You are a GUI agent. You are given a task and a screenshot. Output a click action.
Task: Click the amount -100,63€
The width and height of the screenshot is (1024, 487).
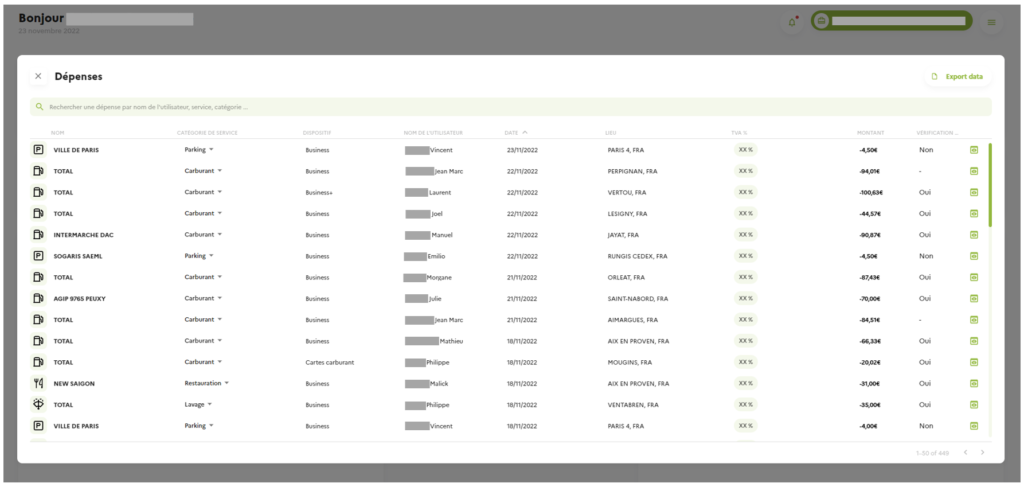coord(871,193)
